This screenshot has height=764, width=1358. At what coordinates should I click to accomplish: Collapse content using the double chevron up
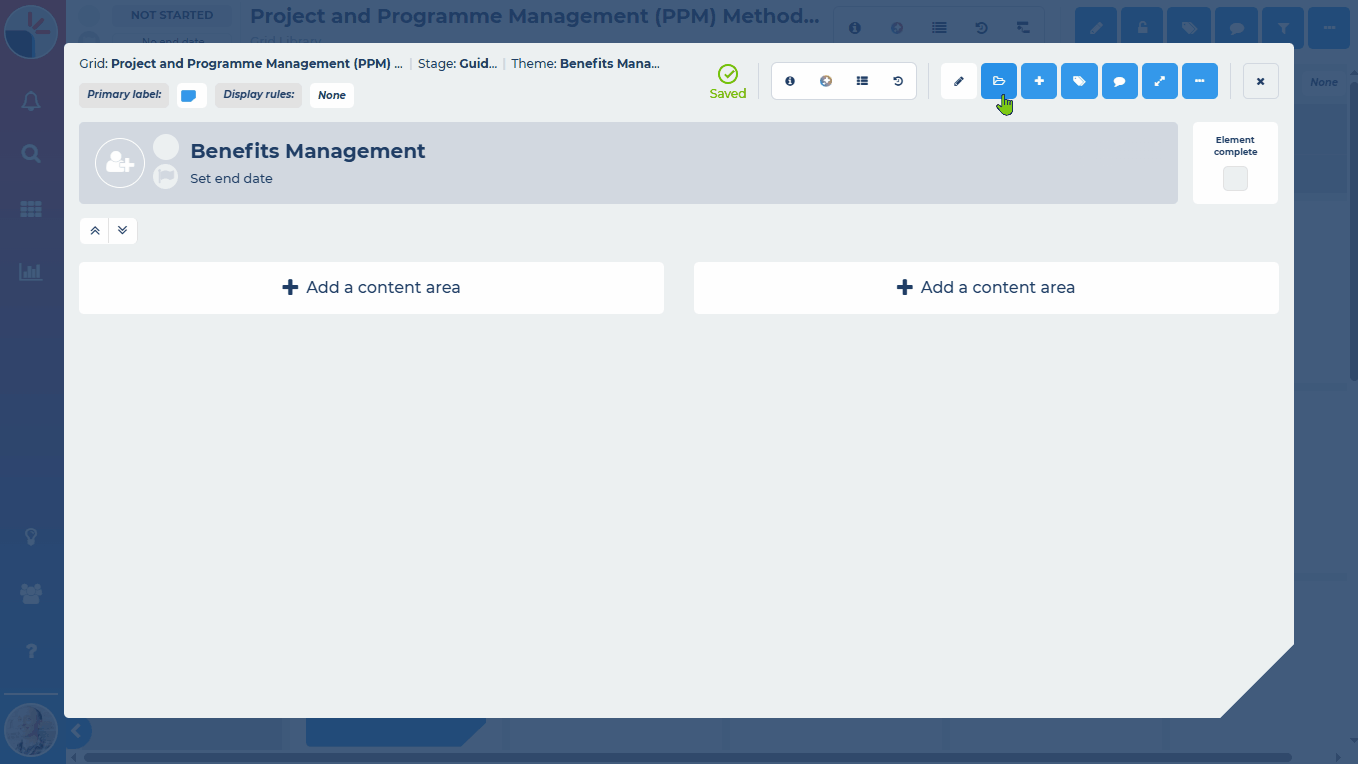(x=94, y=230)
